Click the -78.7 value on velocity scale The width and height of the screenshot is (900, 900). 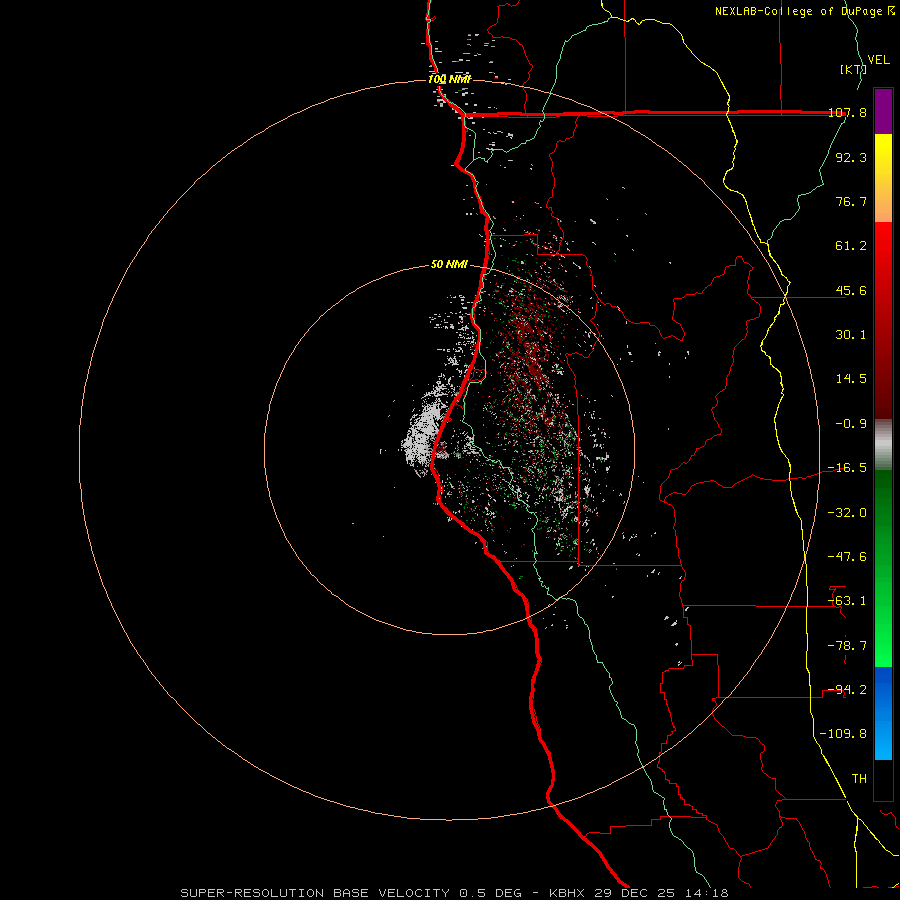click(847, 646)
